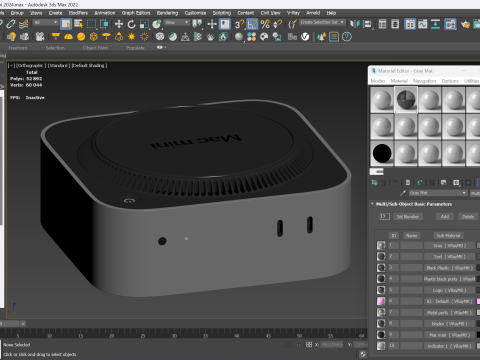Open the Schematic View icon
Image resolution: width=480 pixels, height=360 pixels.
(x=435, y=24)
